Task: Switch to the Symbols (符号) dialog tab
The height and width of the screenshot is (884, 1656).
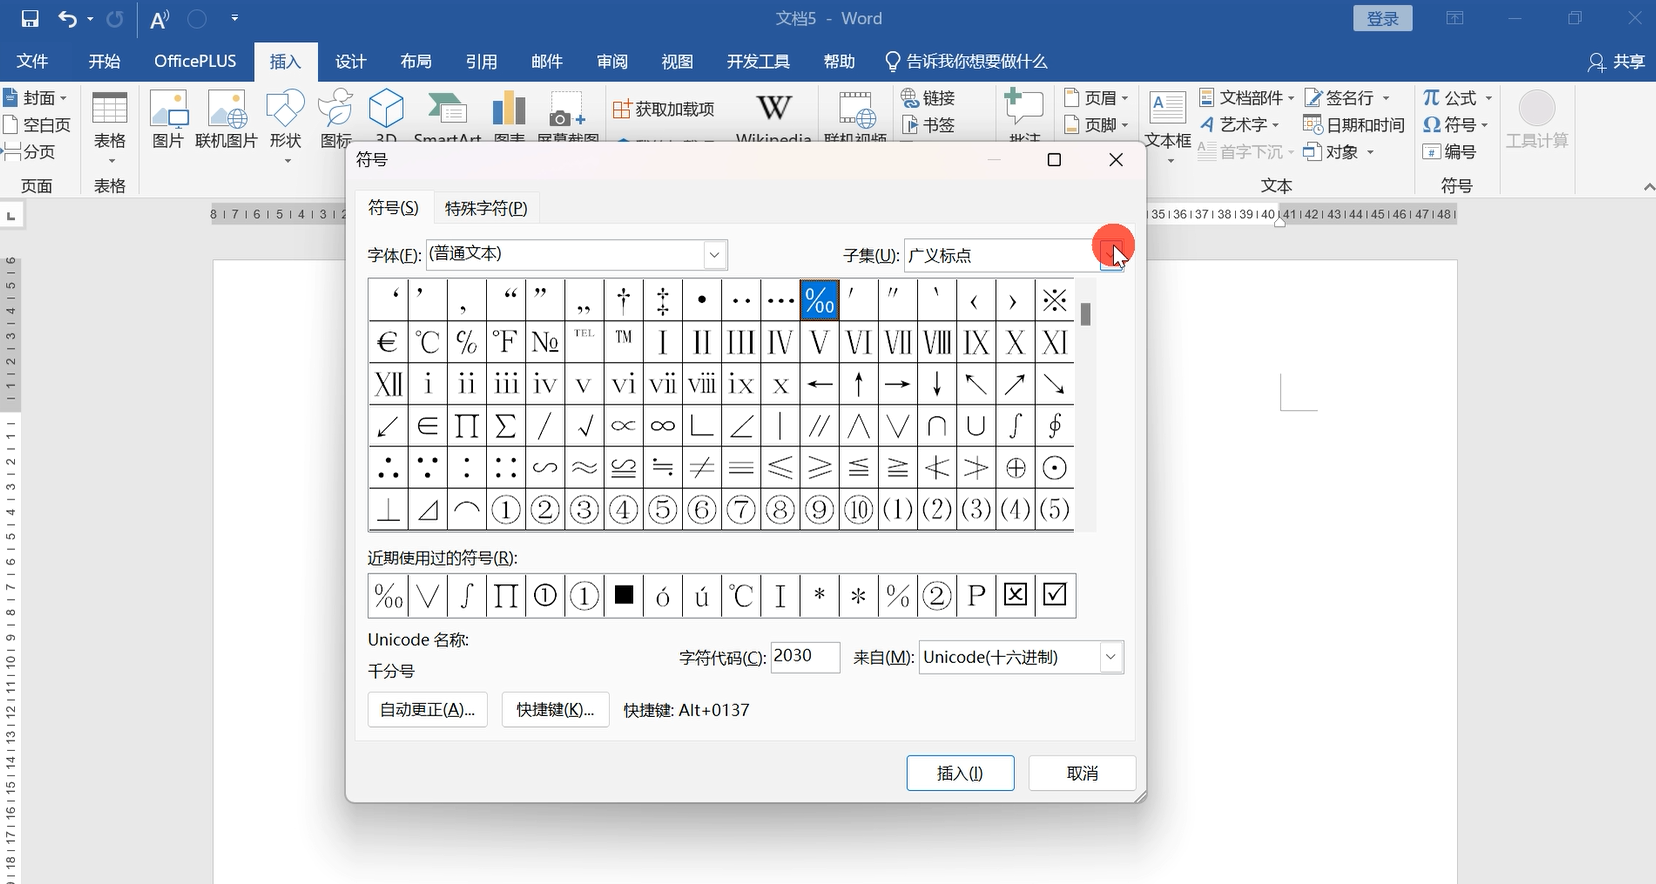Action: coord(393,207)
